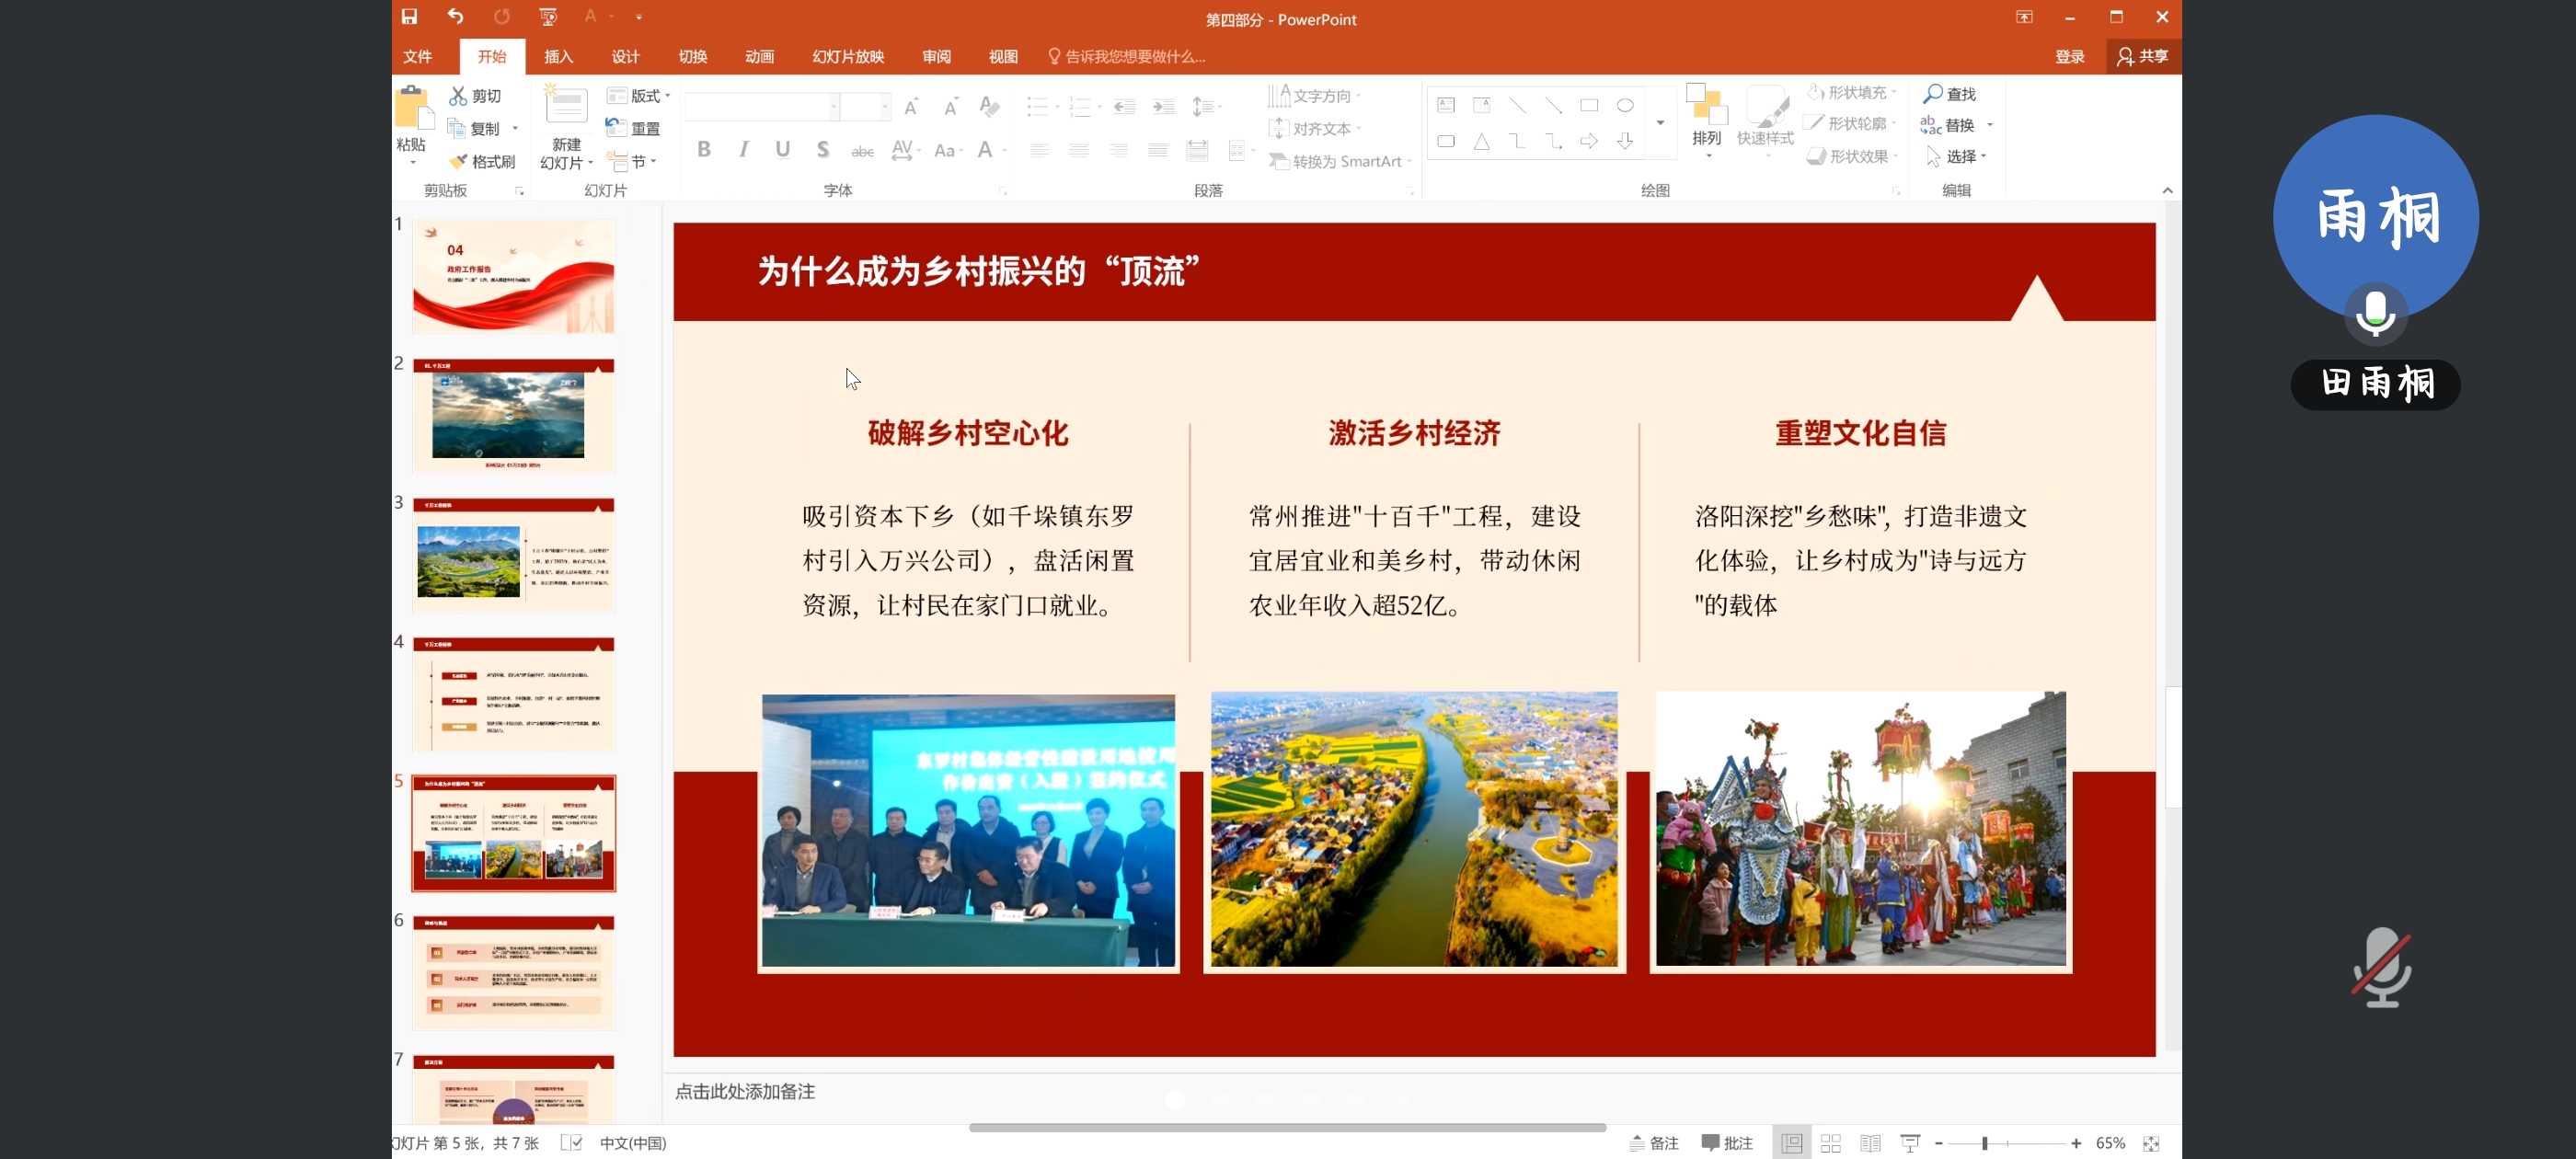Start slideshow from status bar icon

1909,1143
